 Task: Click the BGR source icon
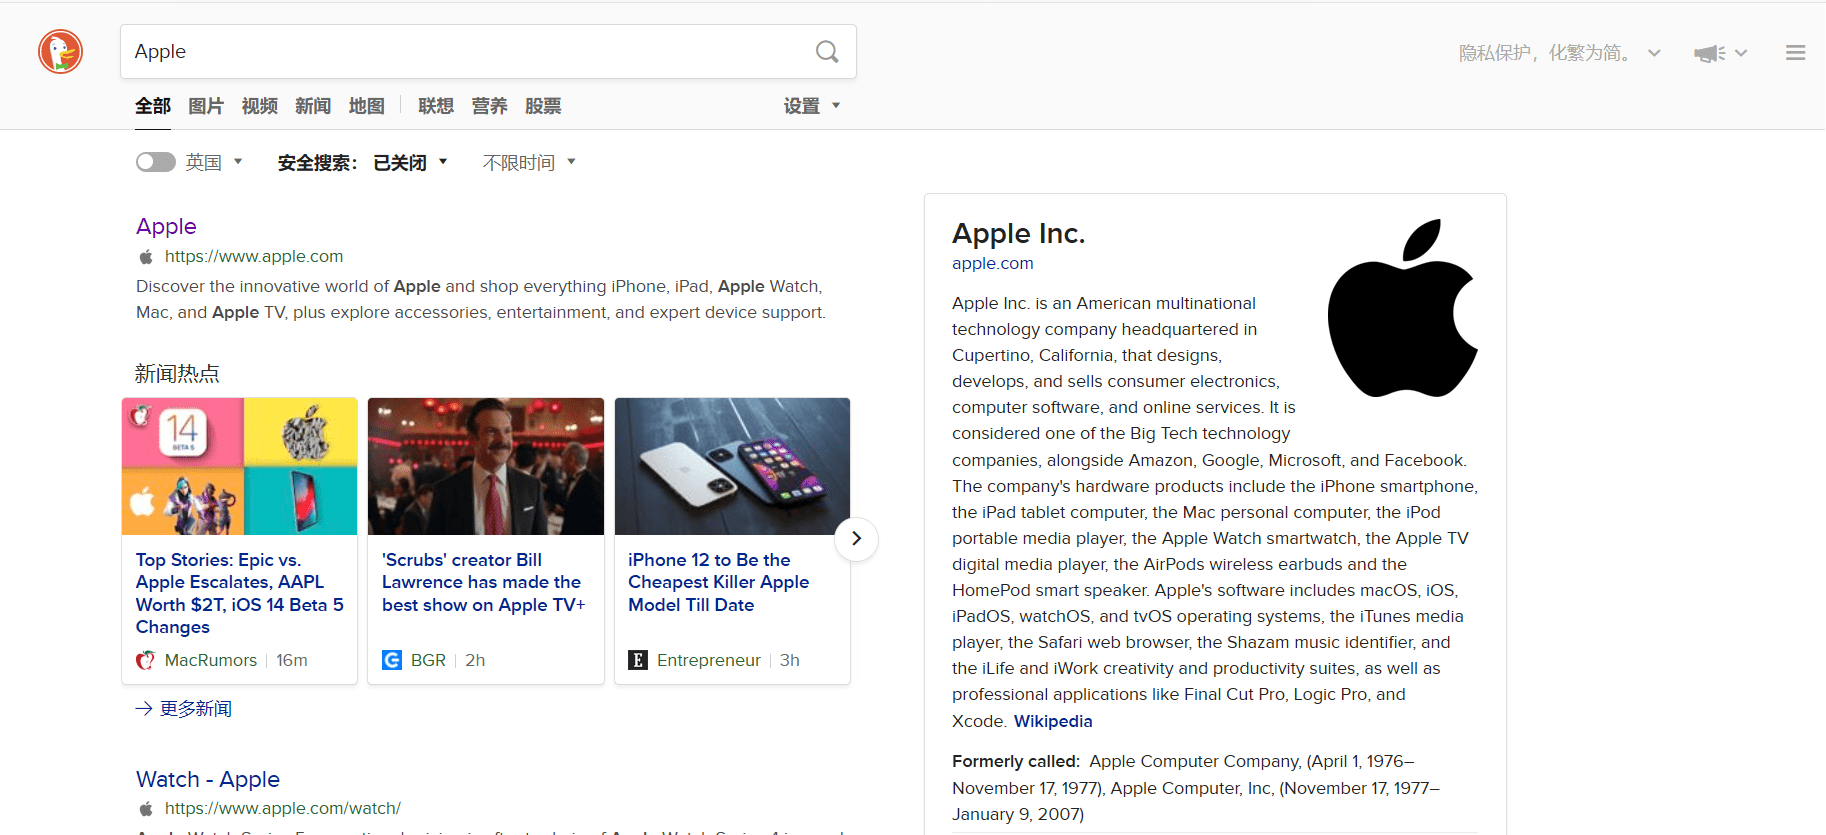click(392, 660)
